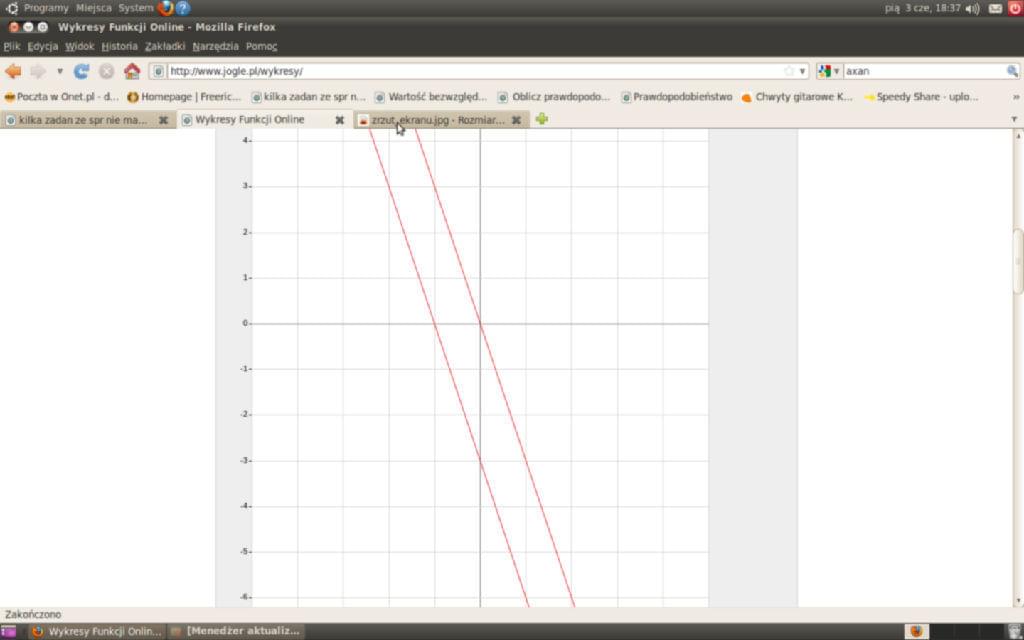Show more bookmarks with the chevron
The height and width of the screenshot is (640, 1024).
pos(1016,97)
